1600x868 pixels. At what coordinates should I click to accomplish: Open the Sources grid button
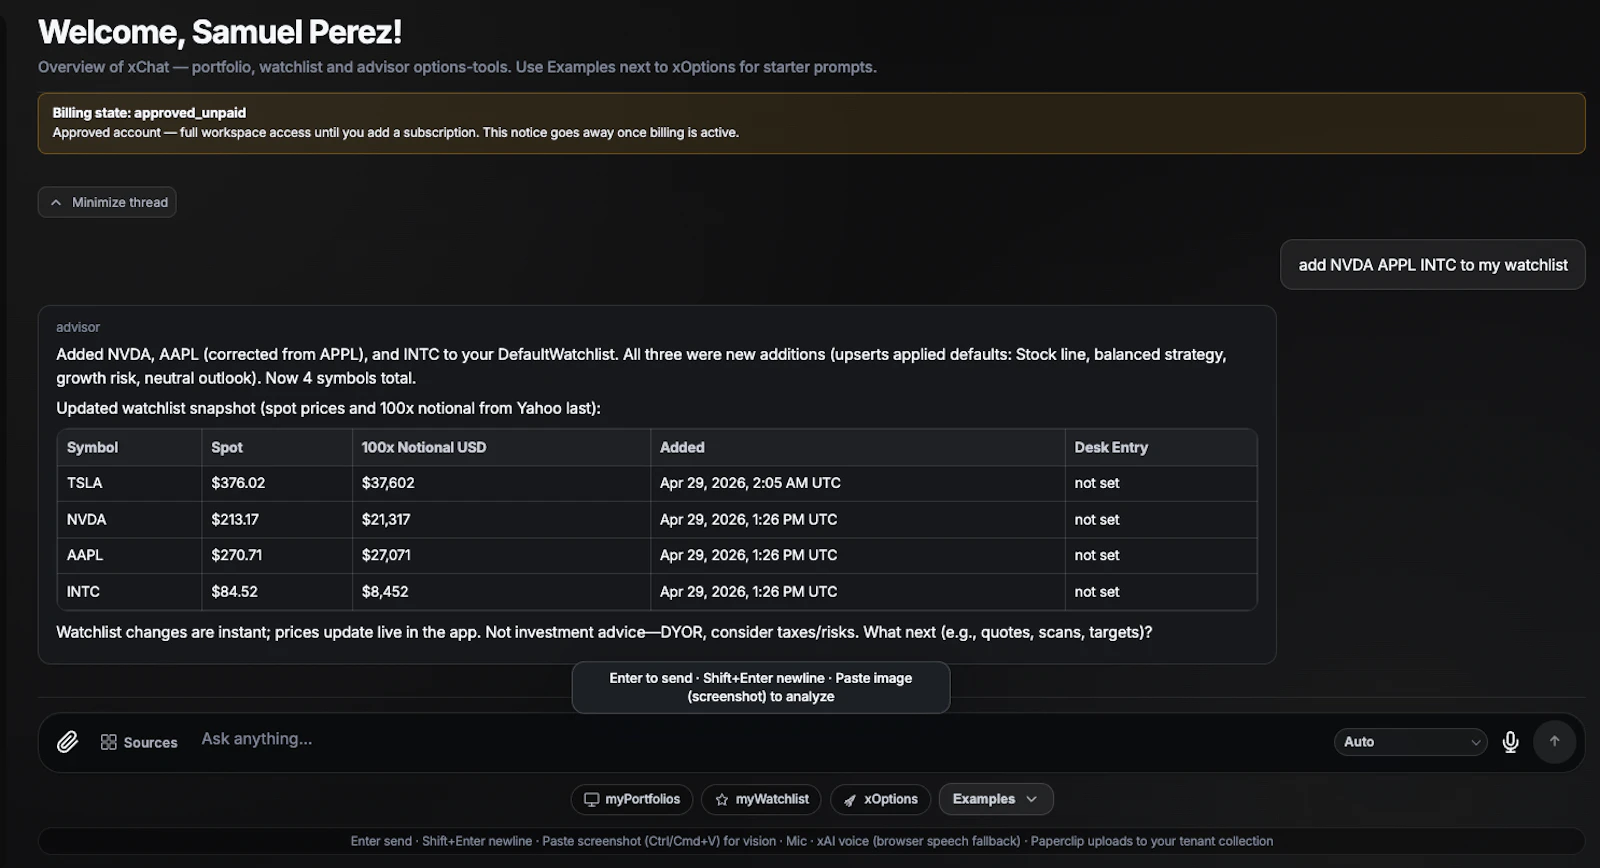(139, 742)
